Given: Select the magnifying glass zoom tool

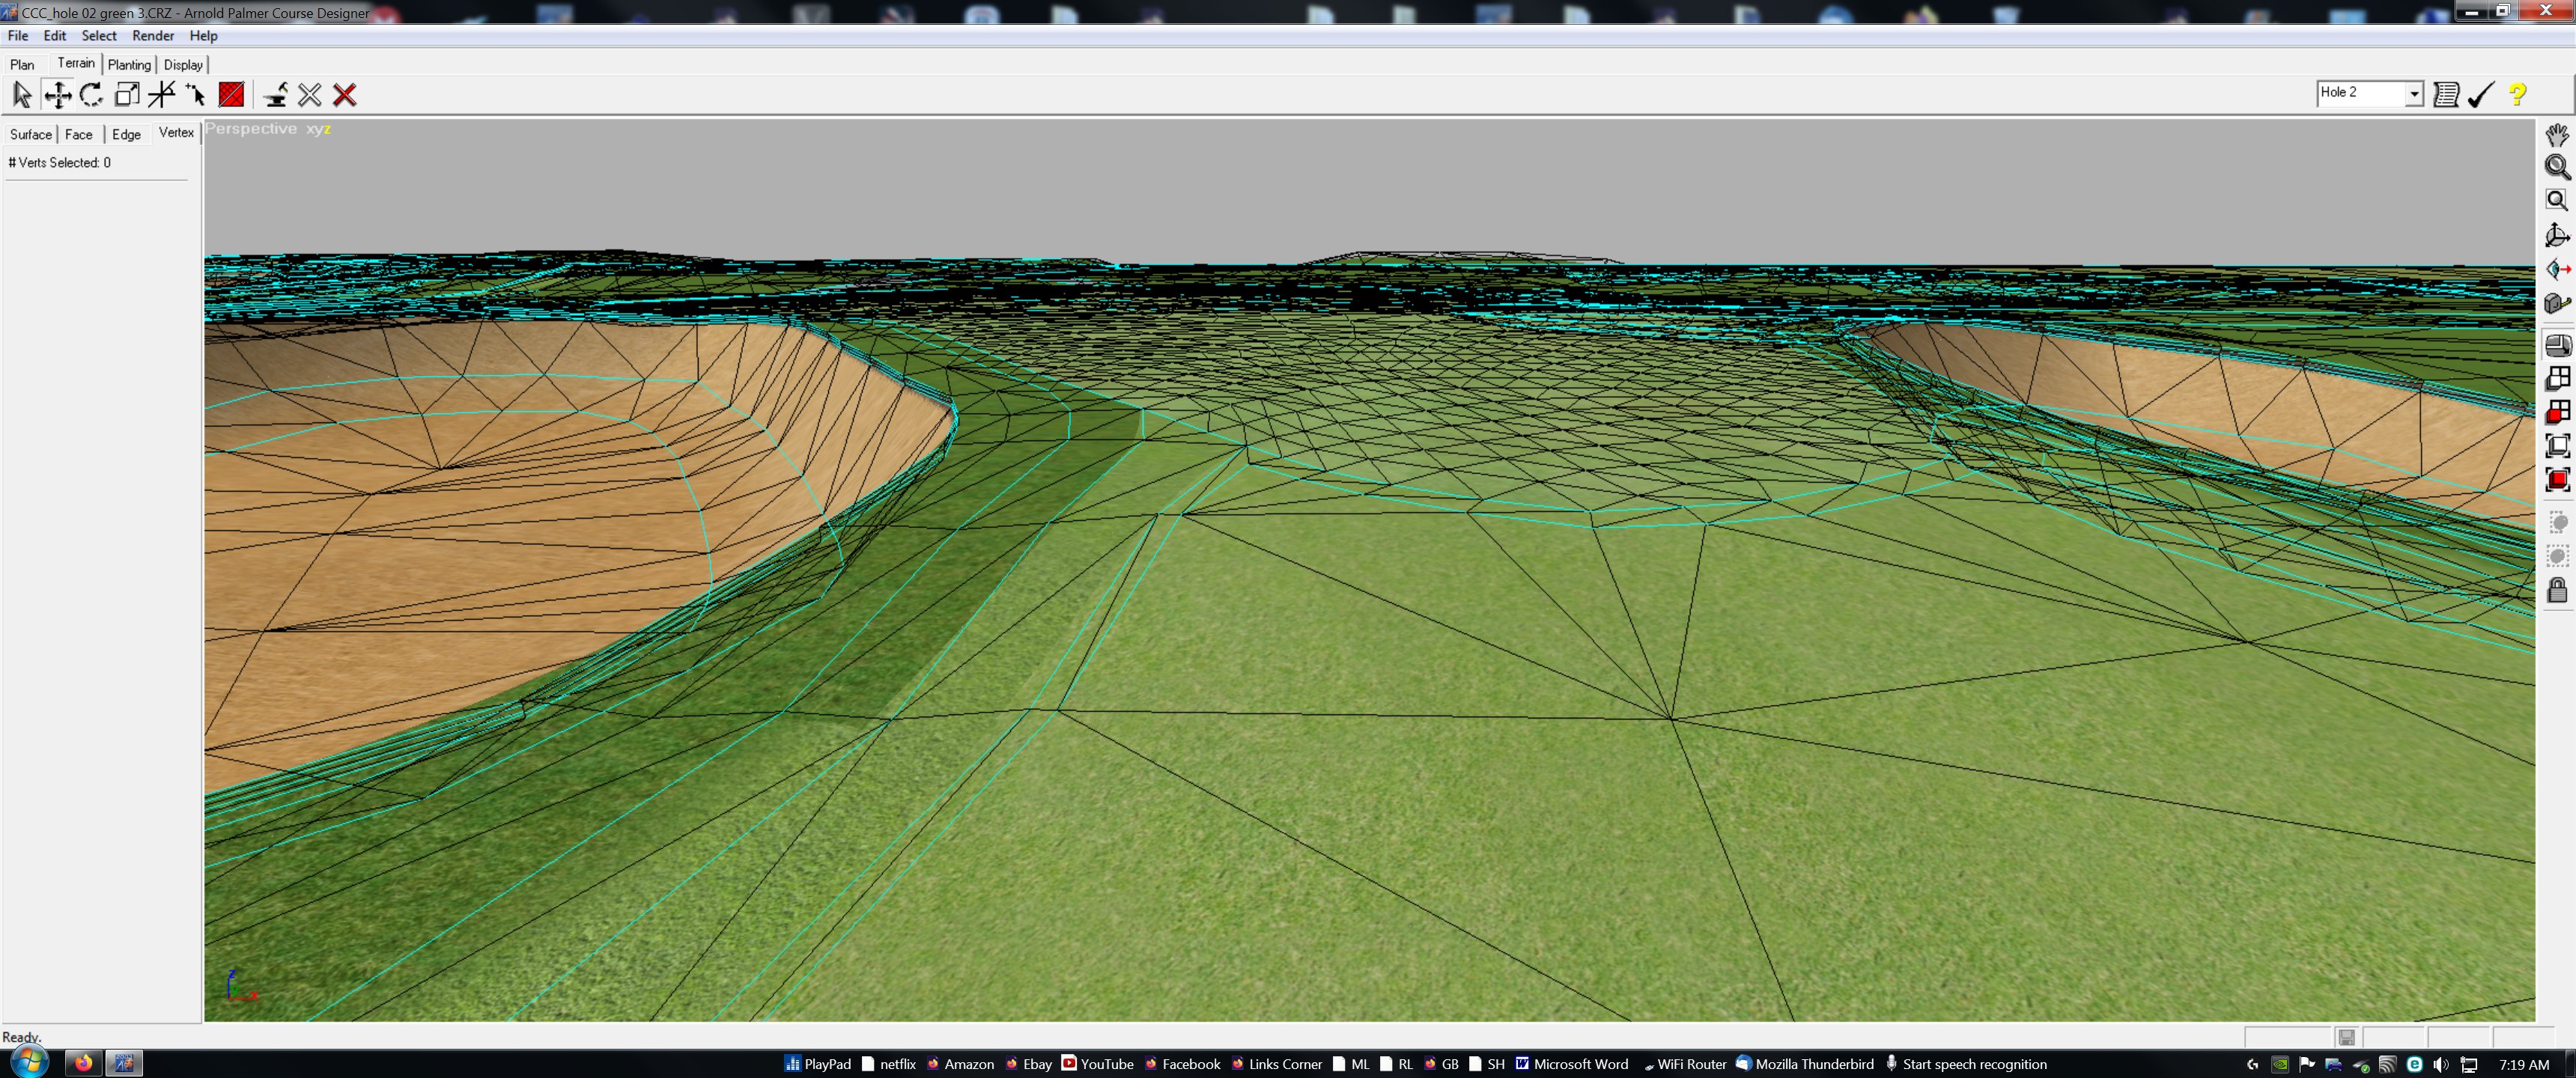Looking at the screenshot, I should 2557,167.
